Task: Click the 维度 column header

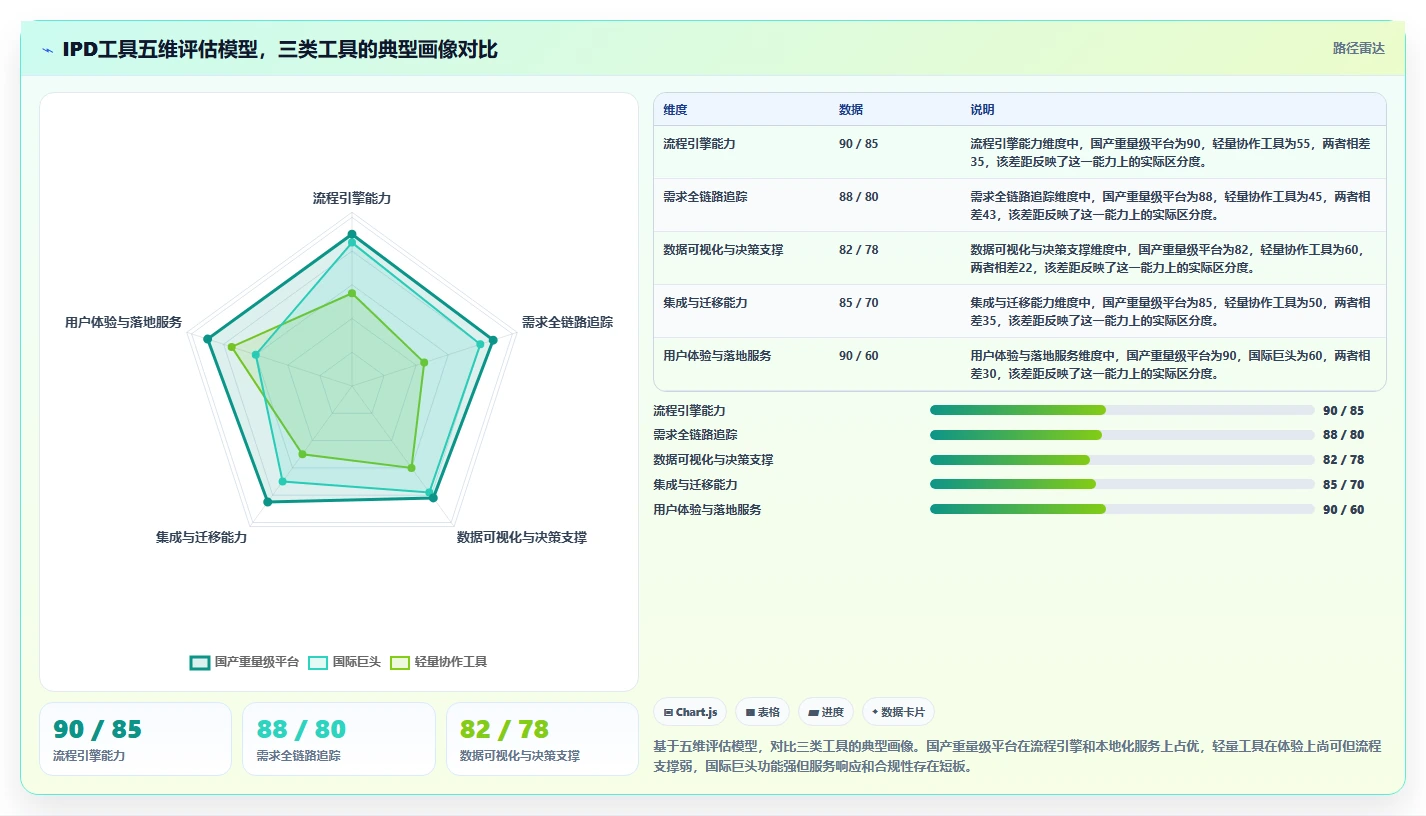Action: click(675, 110)
